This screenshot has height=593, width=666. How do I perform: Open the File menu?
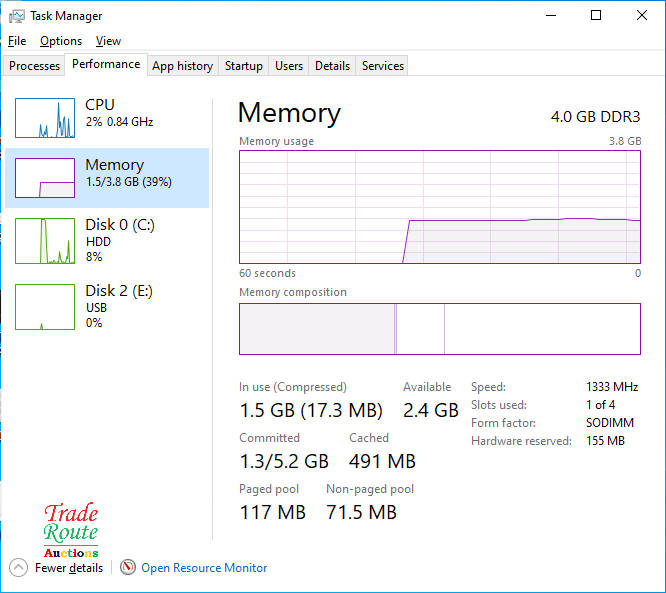coord(17,41)
